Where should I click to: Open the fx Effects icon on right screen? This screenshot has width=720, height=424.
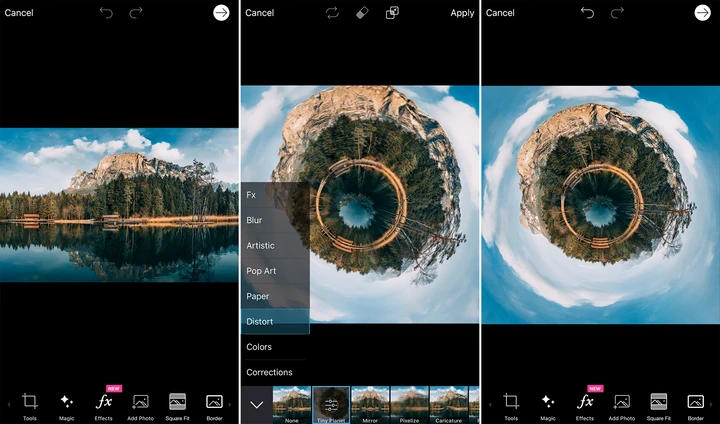[585, 401]
